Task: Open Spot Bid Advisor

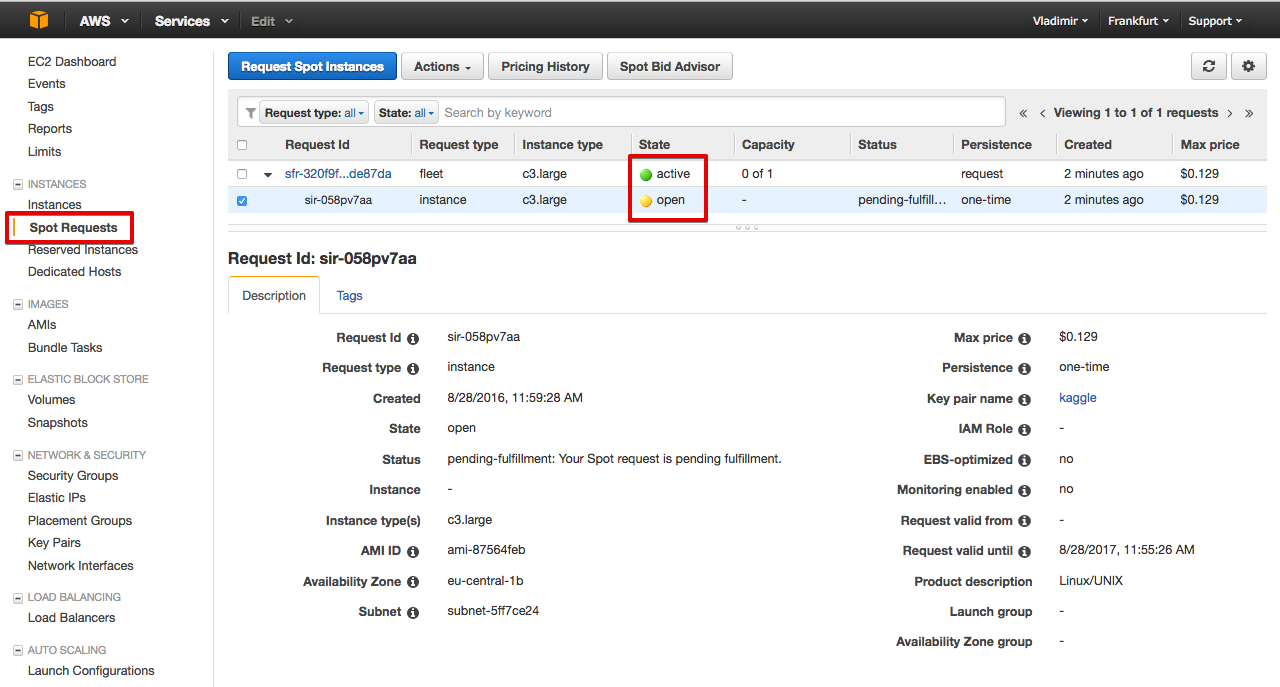Action: 670,66
